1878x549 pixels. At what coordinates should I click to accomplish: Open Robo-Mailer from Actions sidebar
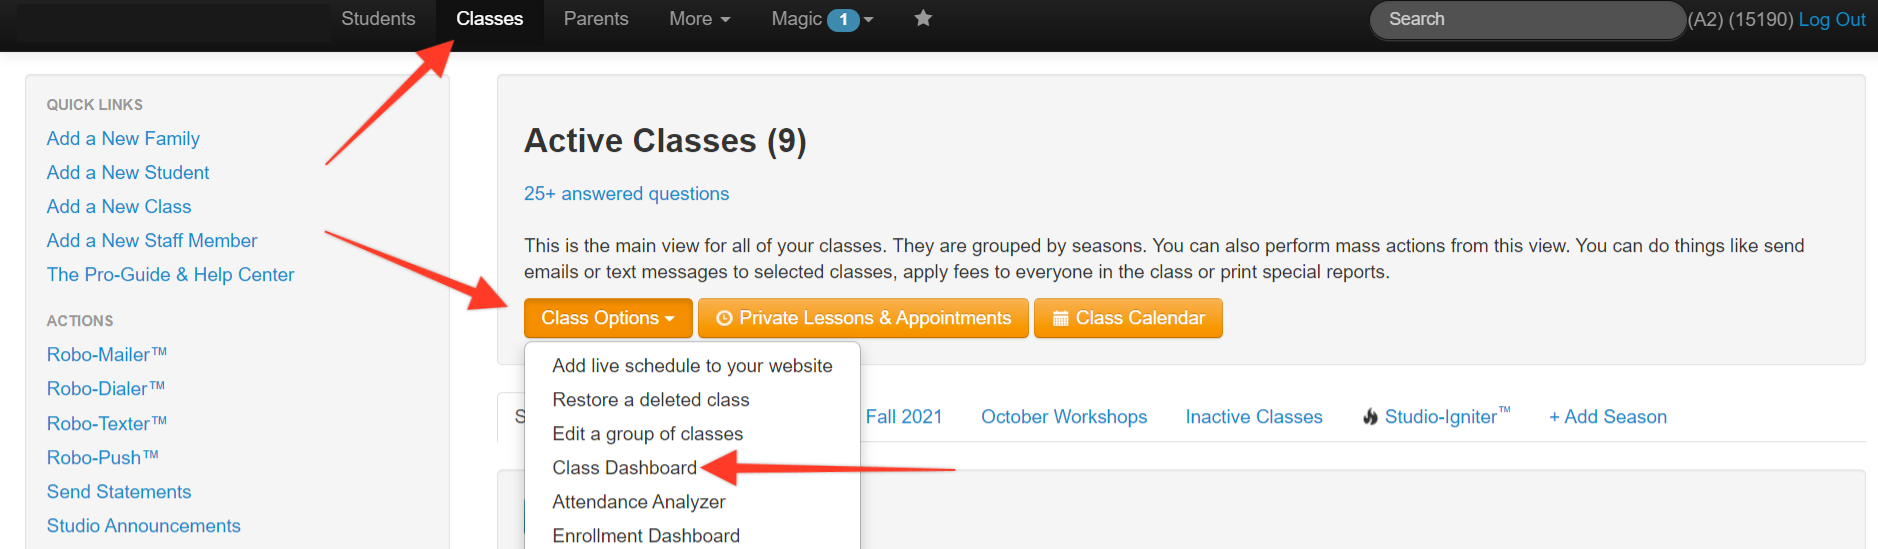(x=107, y=355)
